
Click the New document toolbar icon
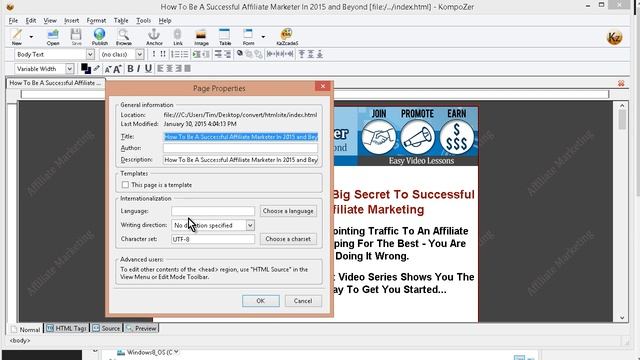16,36
